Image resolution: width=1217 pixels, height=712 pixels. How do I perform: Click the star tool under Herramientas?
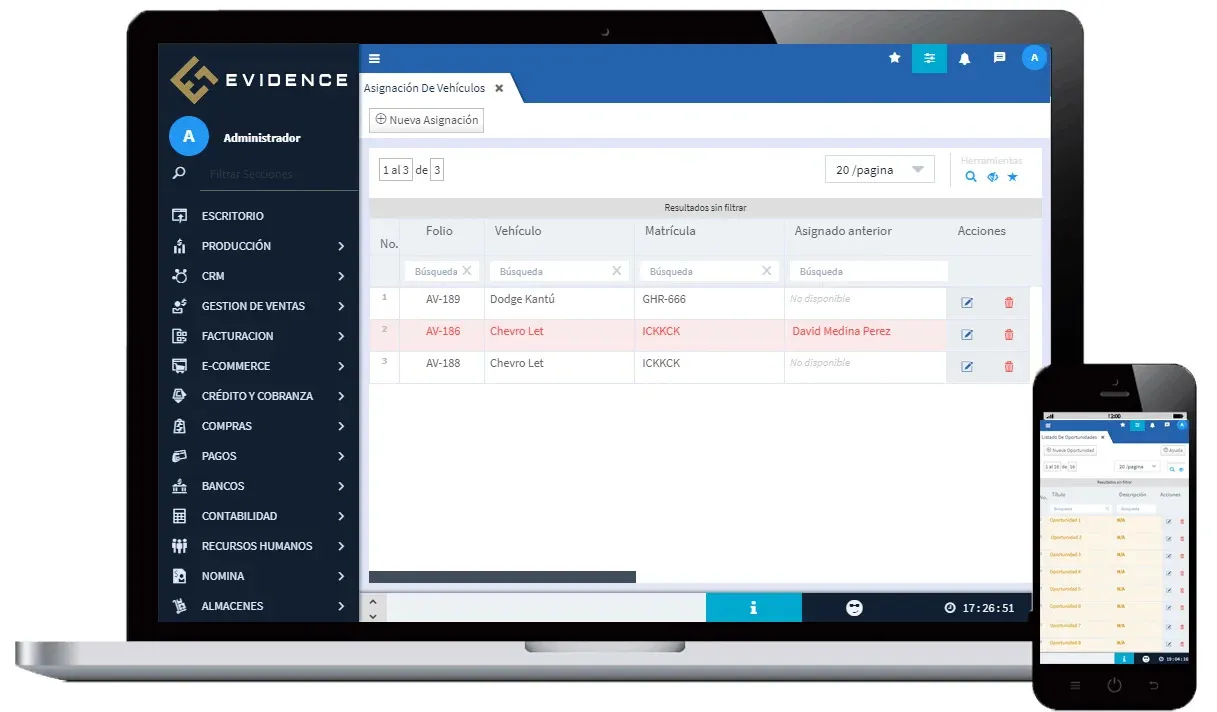pos(1012,176)
